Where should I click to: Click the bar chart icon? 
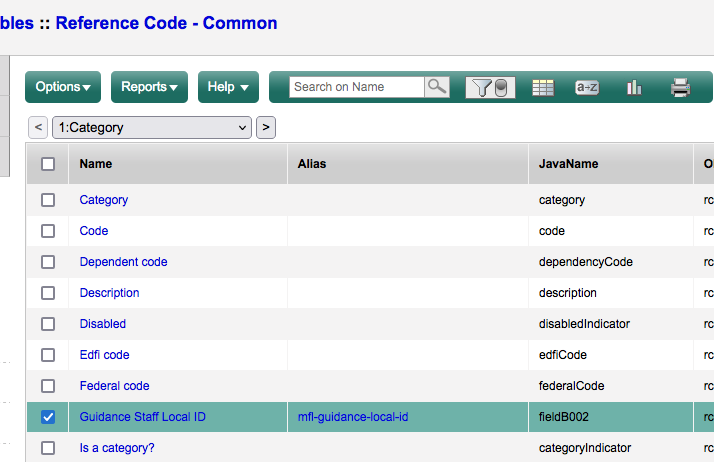pos(634,88)
